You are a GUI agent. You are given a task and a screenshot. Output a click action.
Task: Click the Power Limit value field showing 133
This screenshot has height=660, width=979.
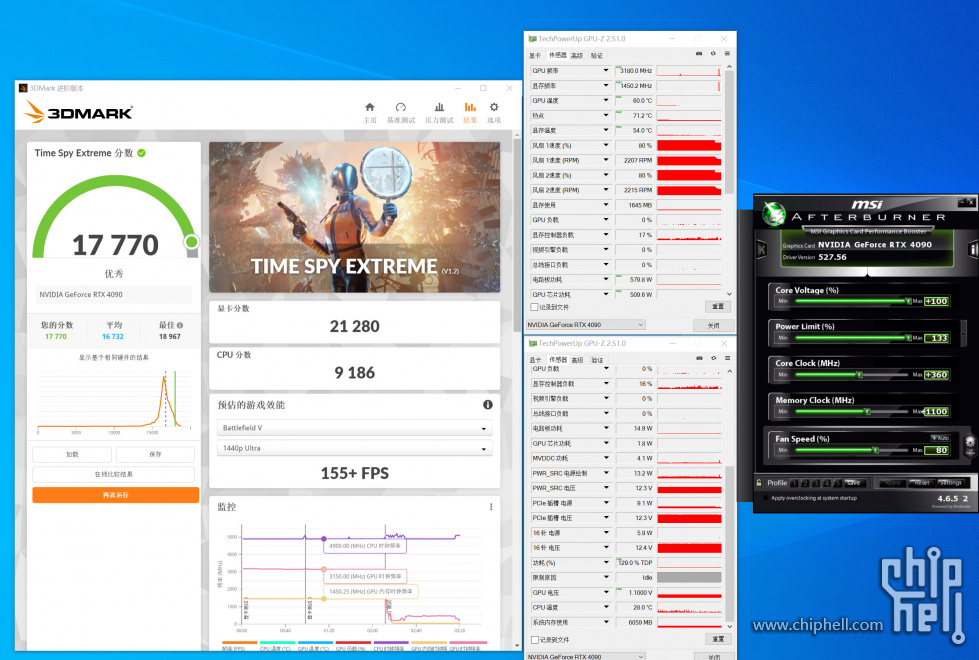coord(937,338)
